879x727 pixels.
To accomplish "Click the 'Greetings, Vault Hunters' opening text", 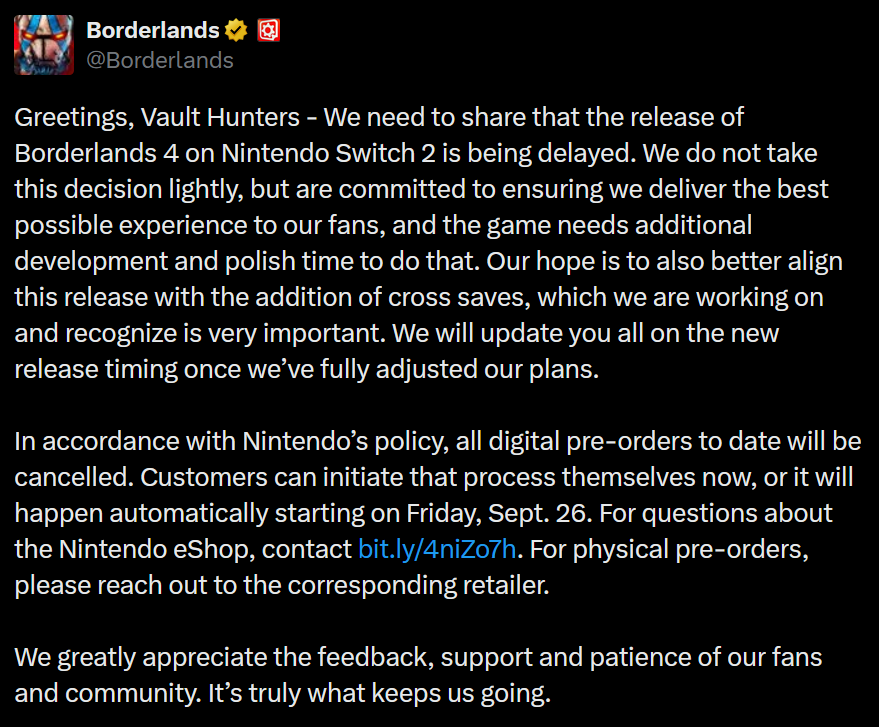I will (x=158, y=118).
